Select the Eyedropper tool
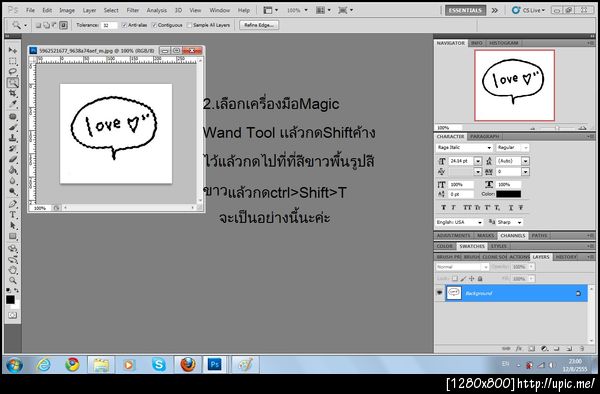Viewport: 600px width, 394px height. tap(13, 104)
